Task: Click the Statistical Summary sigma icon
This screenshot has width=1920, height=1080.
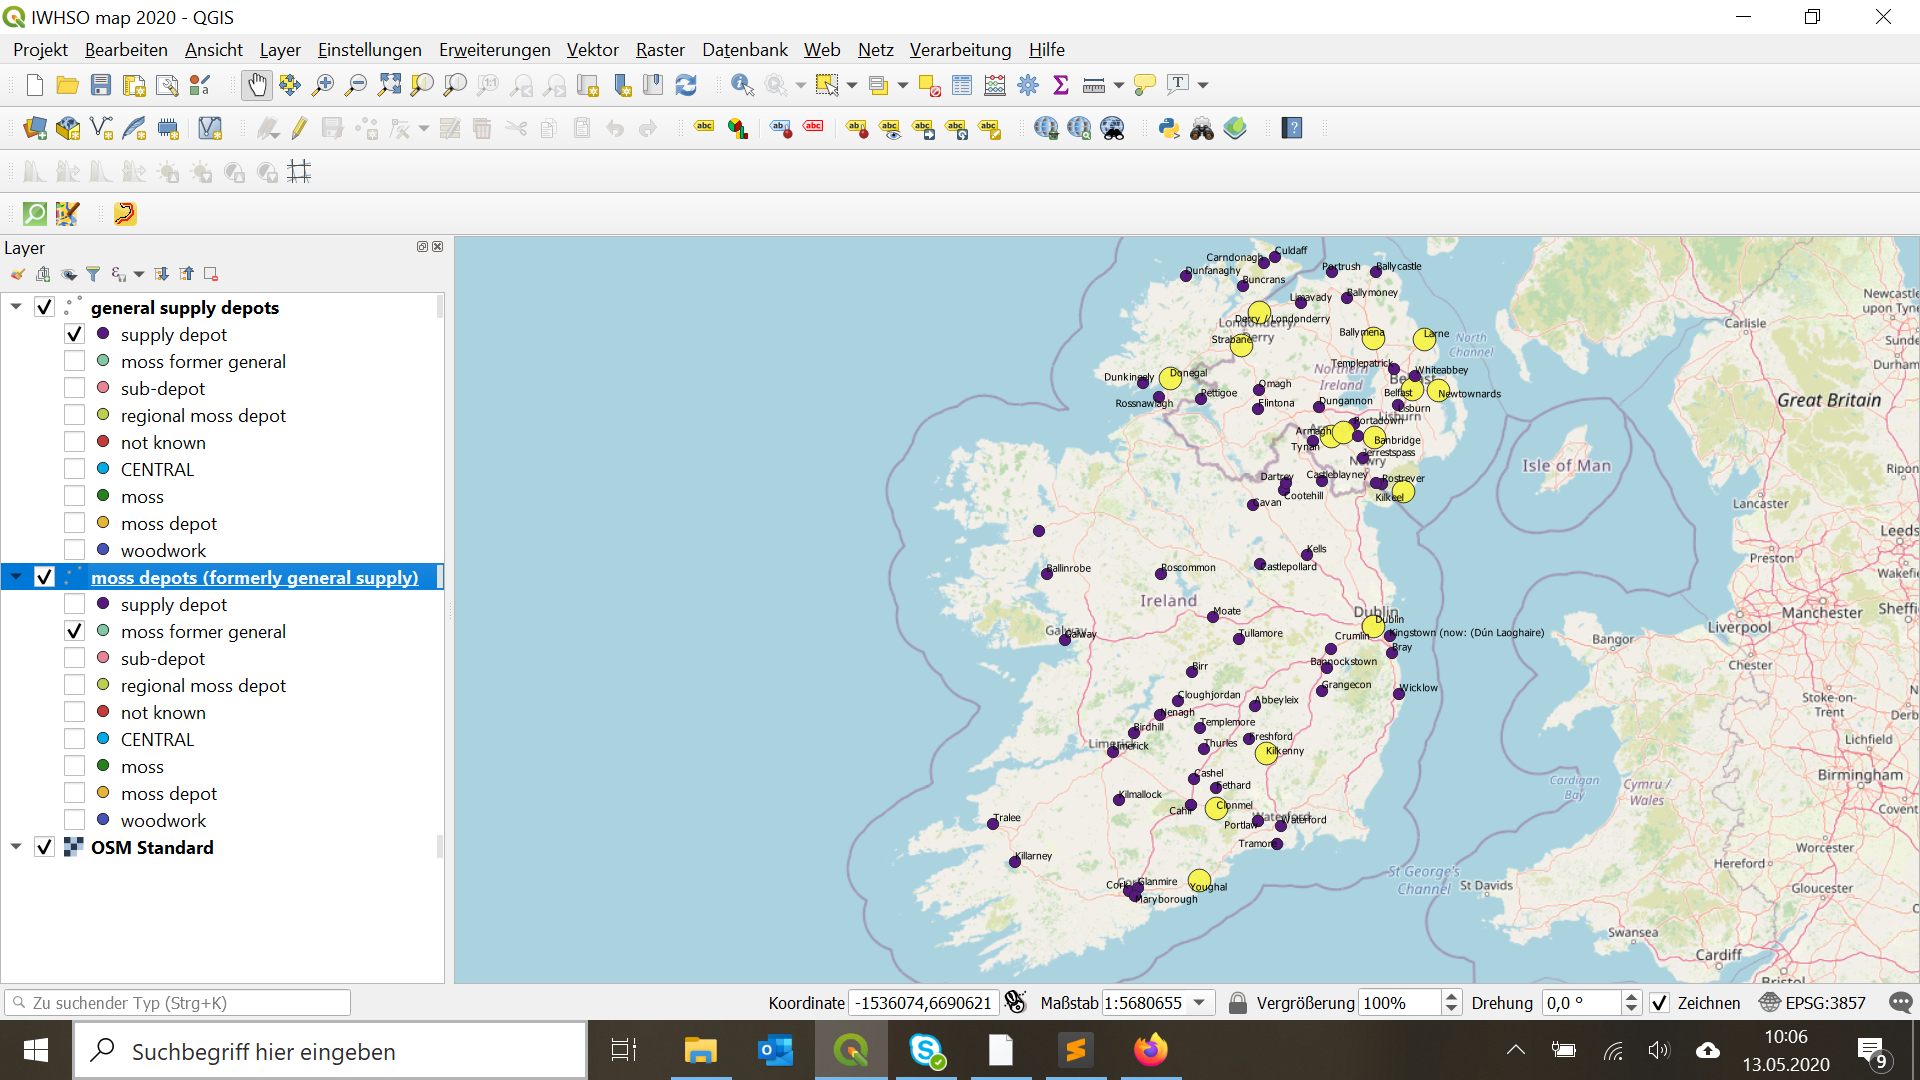Action: [x=1062, y=85]
